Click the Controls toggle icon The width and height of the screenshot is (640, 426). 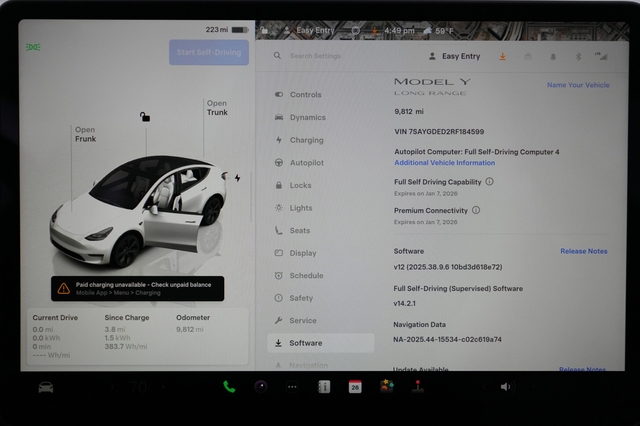[279, 95]
